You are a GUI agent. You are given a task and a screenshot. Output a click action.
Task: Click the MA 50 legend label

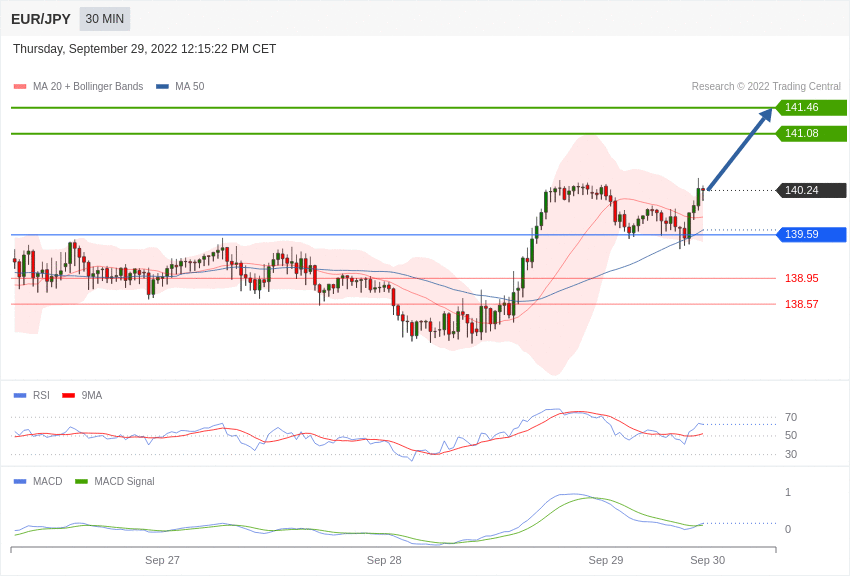[x=190, y=86]
